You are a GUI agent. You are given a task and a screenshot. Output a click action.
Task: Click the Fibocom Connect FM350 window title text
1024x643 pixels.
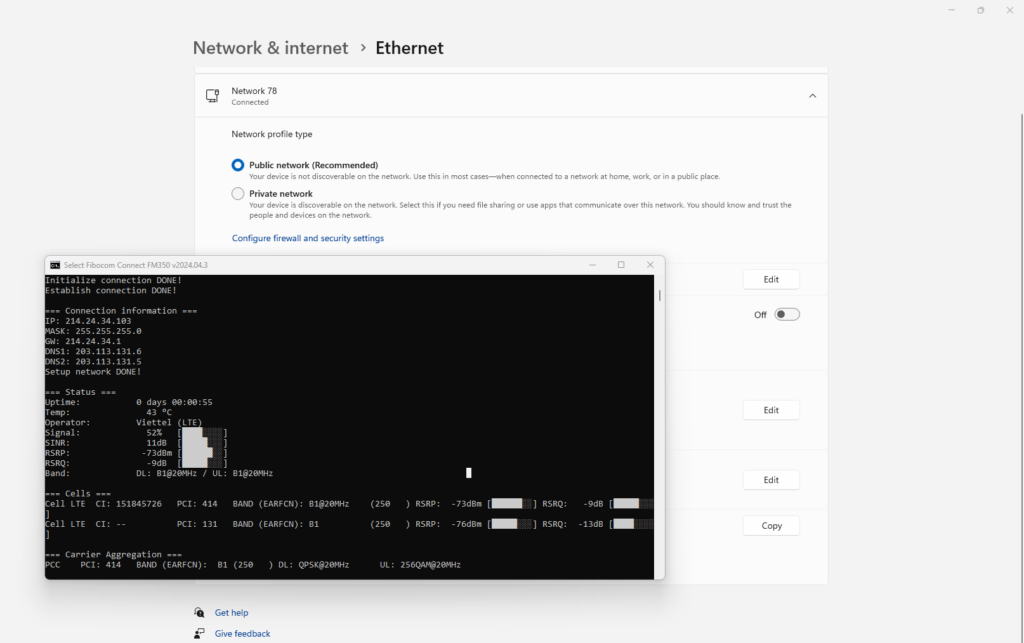tap(136, 265)
